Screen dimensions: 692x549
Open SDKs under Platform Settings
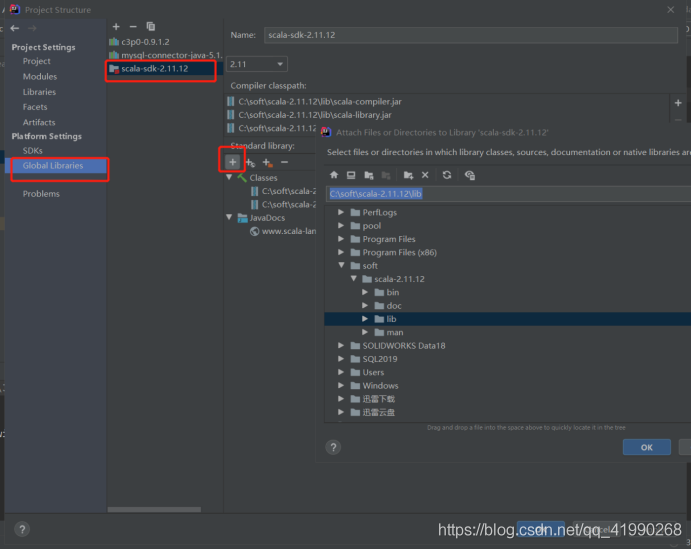point(33,150)
